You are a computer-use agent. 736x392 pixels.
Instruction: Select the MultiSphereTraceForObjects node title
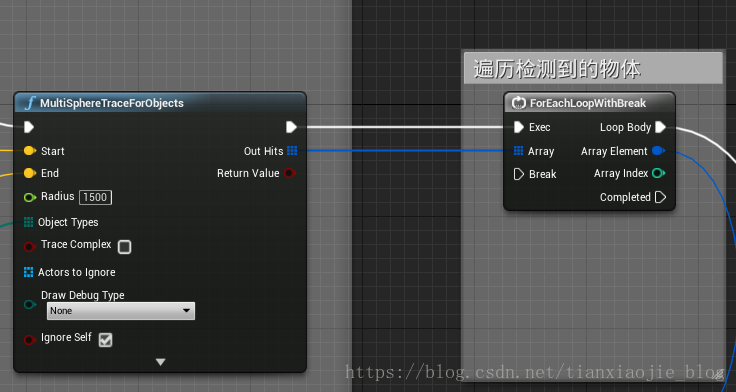pos(112,103)
